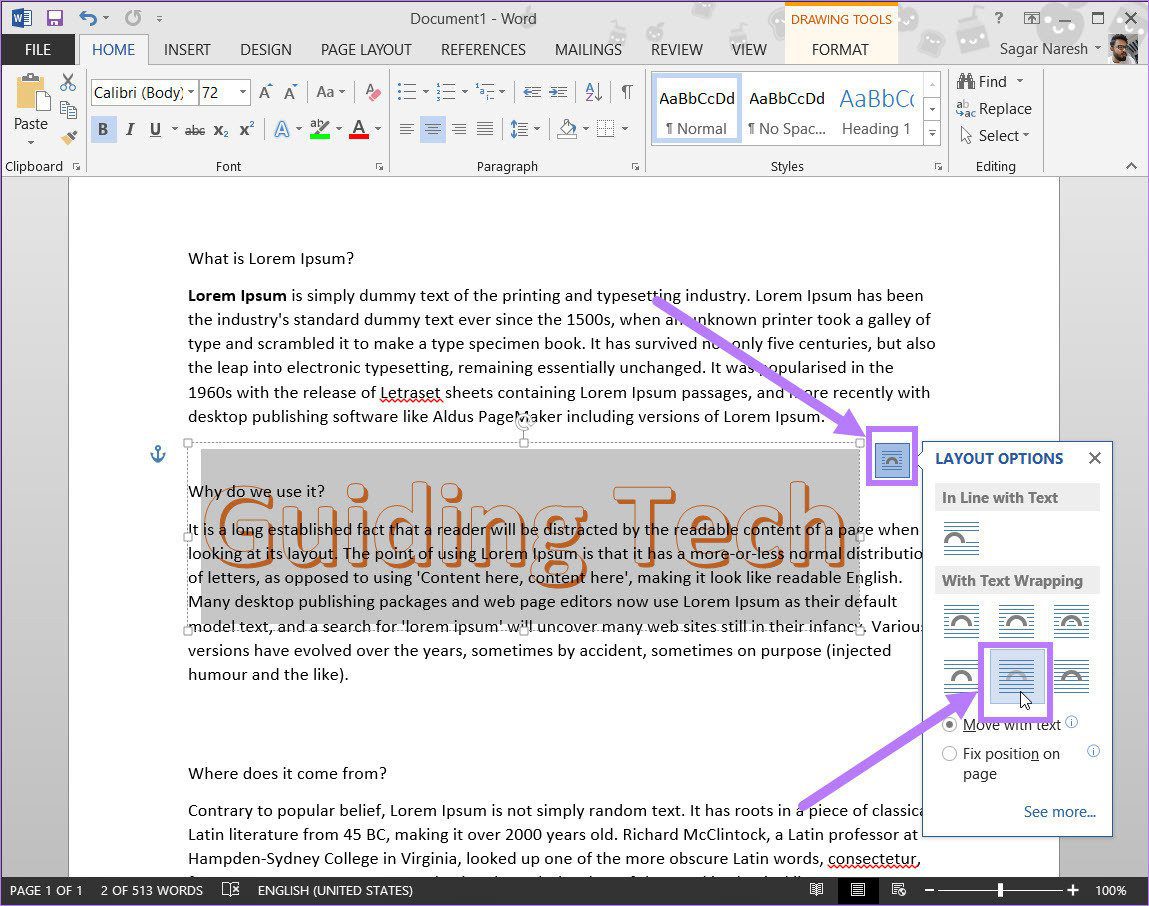Adjust the zoom slider in status bar
1149x906 pixels.
1000,890
